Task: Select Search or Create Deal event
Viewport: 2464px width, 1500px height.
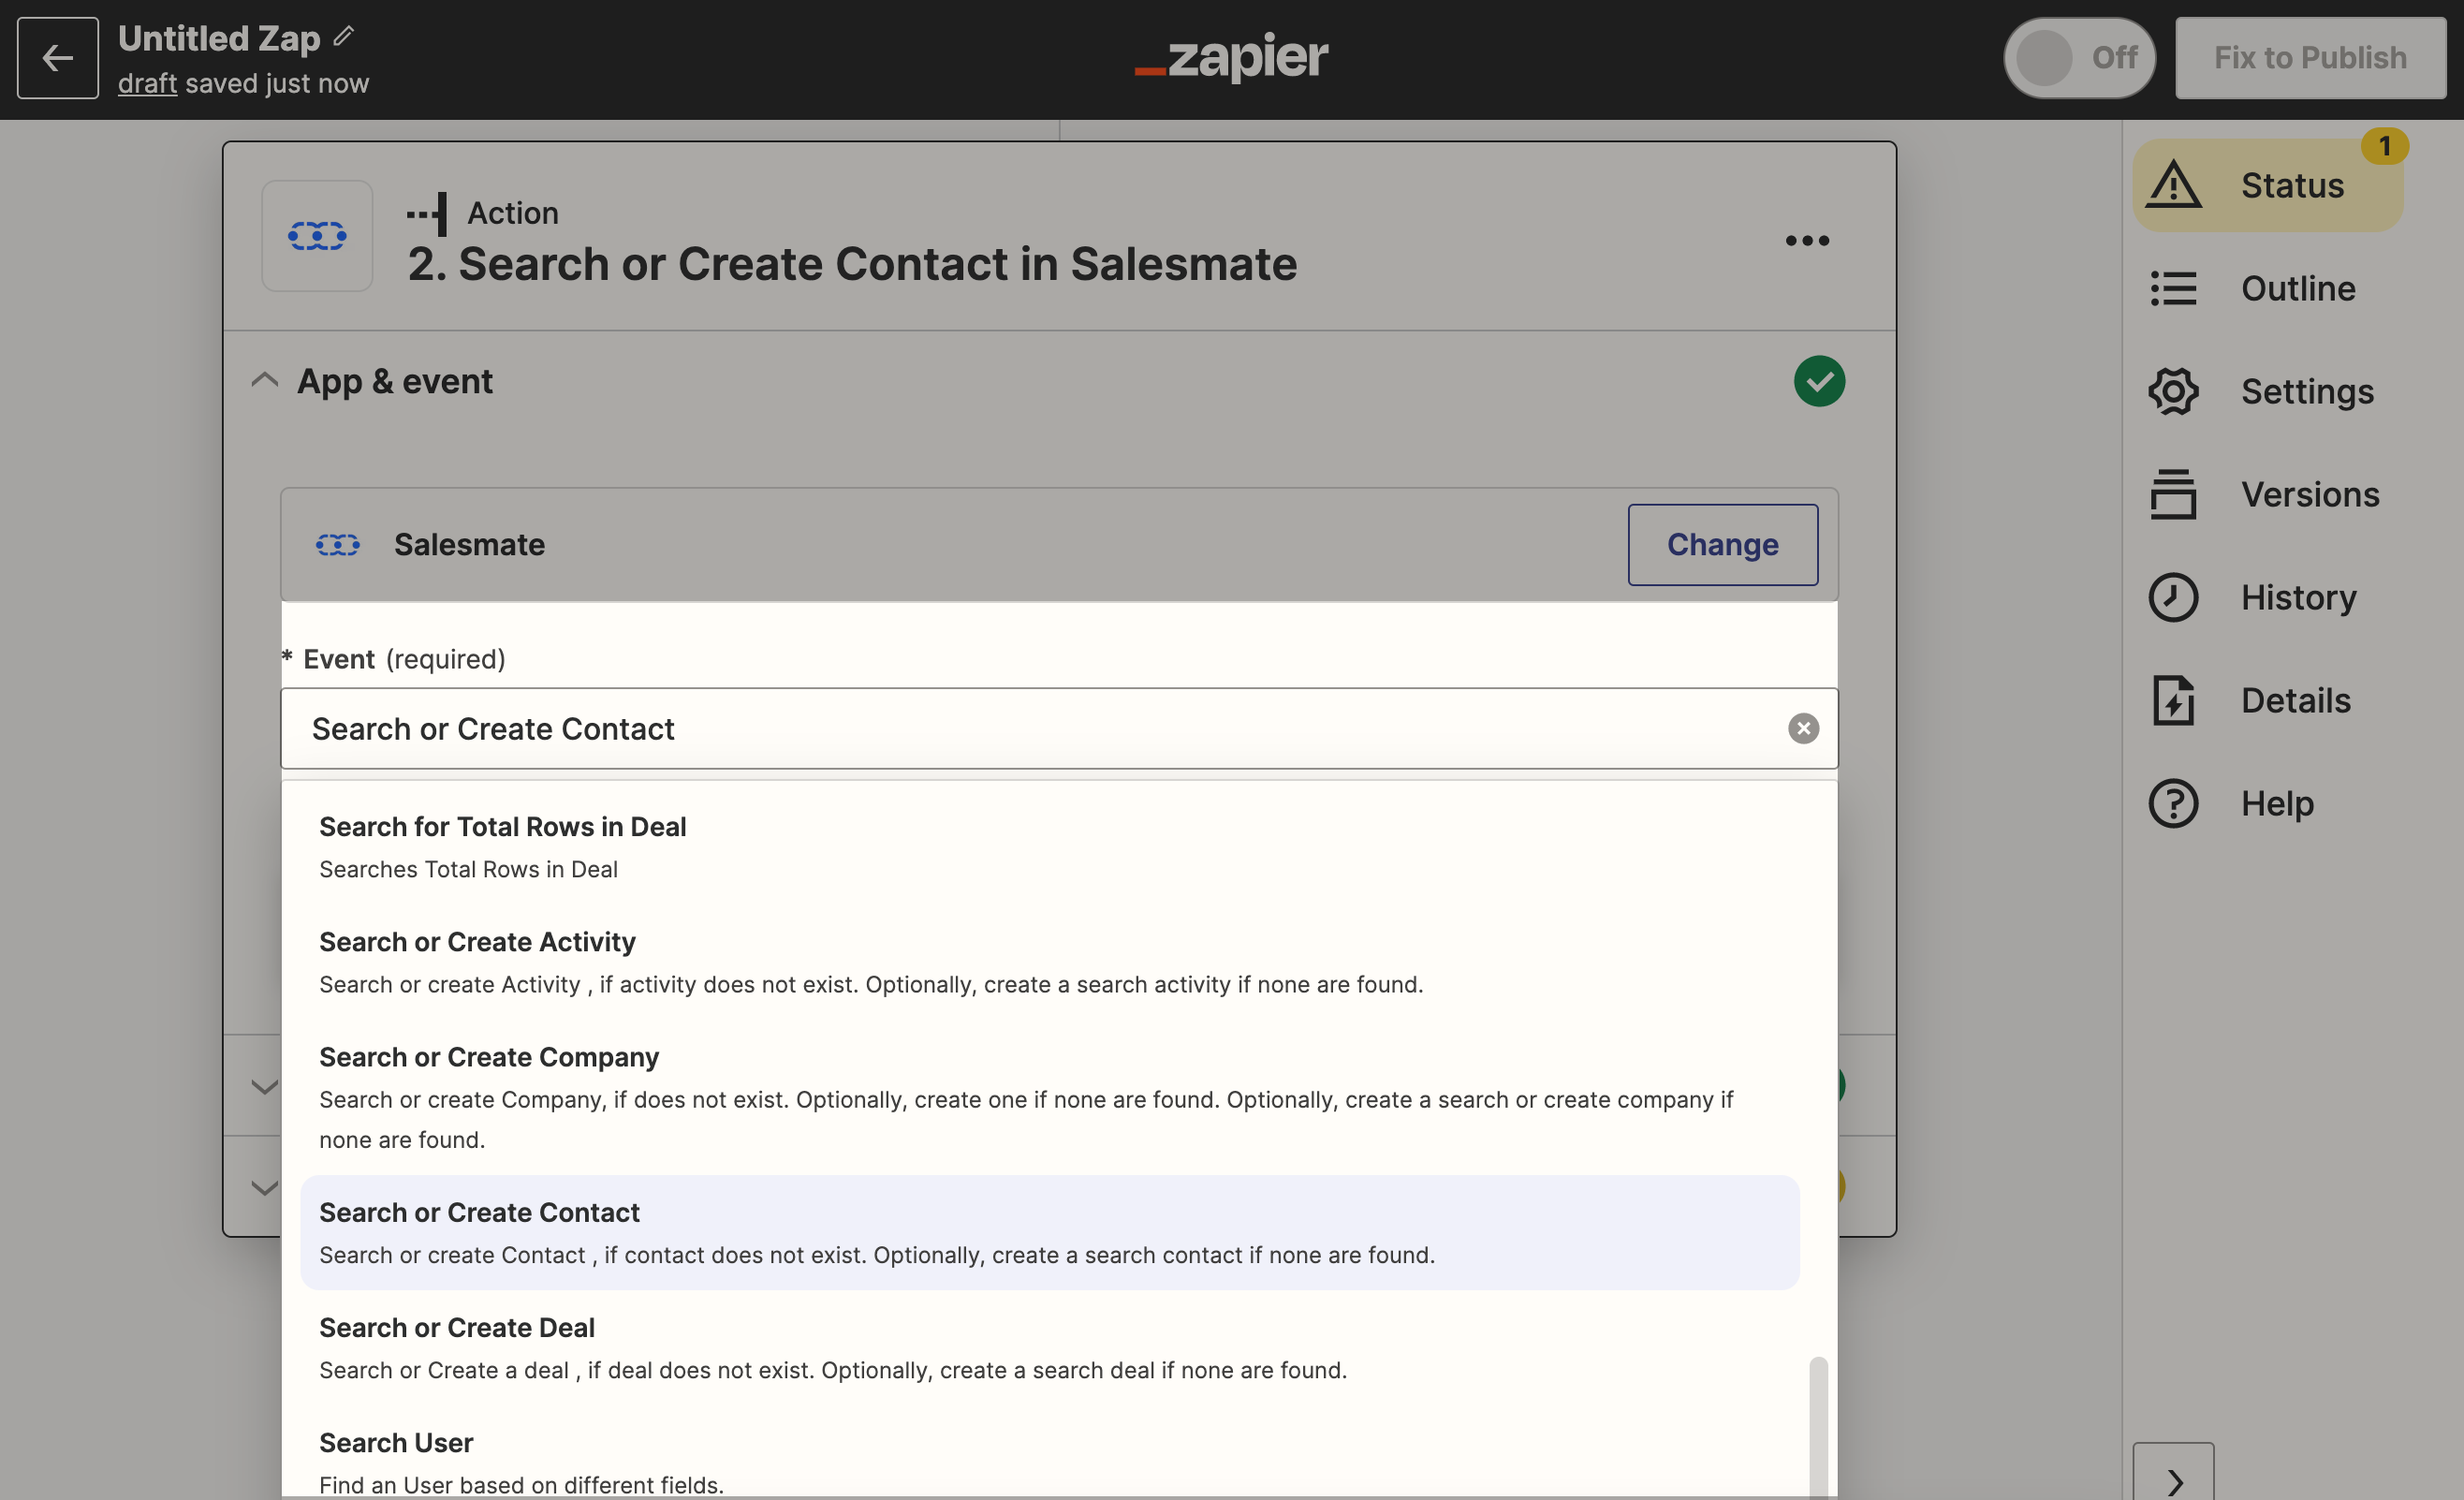Action: pos(1050,1348)
